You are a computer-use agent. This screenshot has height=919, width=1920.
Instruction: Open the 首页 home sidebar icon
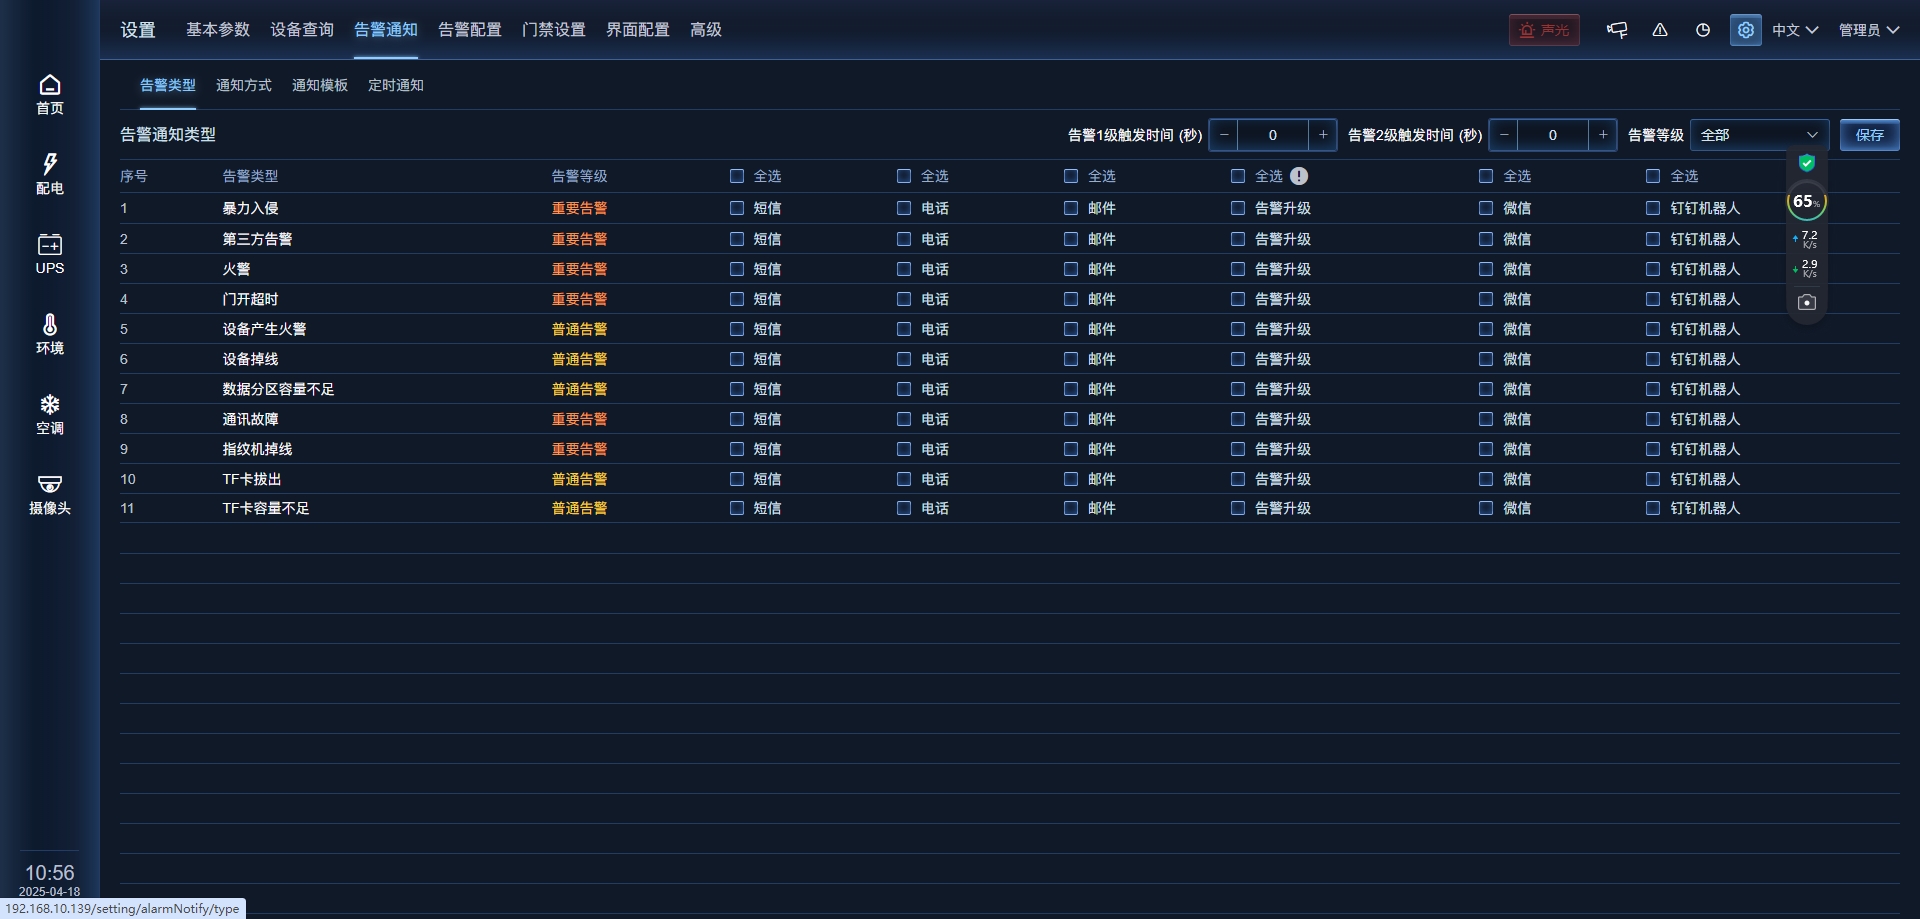(49, 94)
